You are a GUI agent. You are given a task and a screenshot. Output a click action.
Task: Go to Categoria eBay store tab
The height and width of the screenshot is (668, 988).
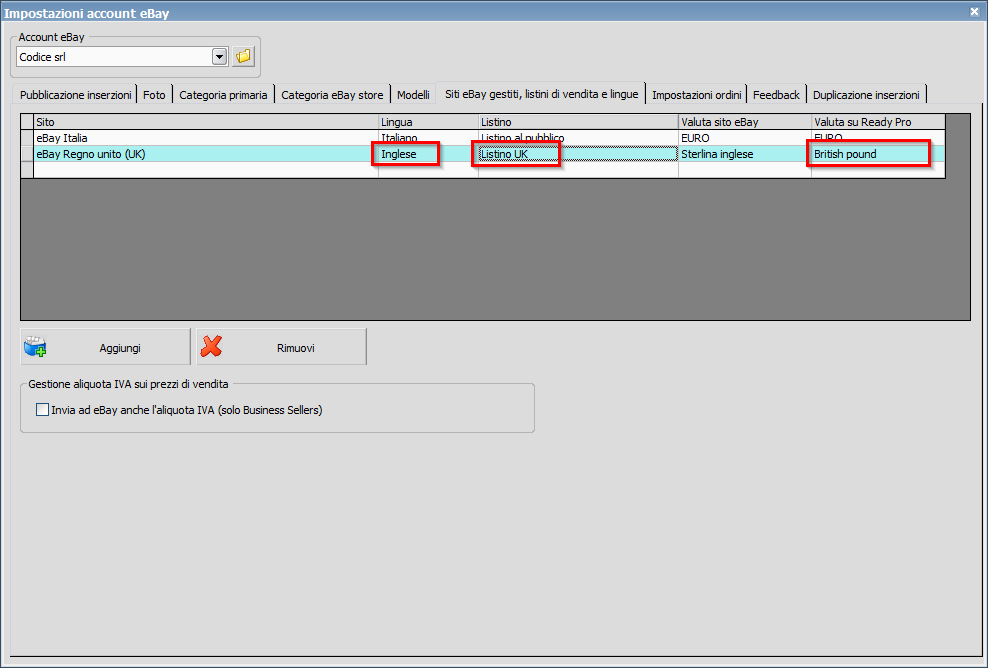click(332, 95)
